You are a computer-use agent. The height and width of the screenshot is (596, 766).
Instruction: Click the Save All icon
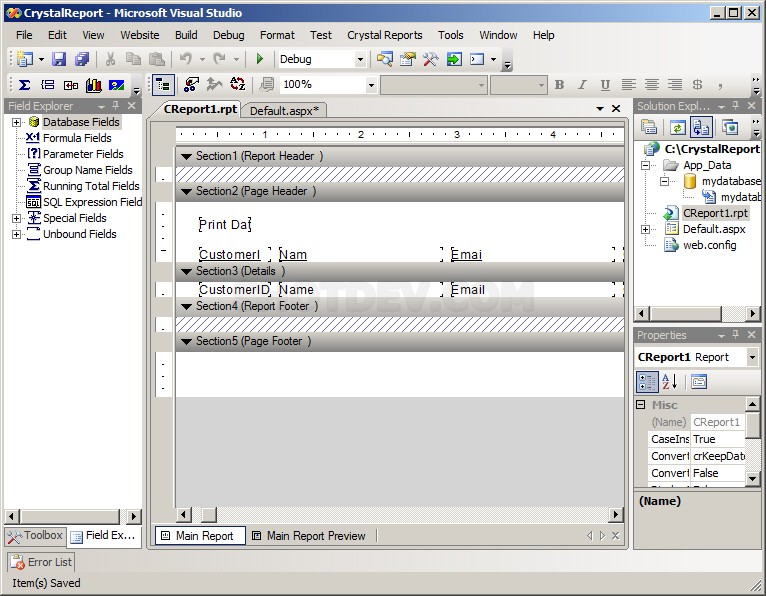pyautogui.click(x=82, y=59)
